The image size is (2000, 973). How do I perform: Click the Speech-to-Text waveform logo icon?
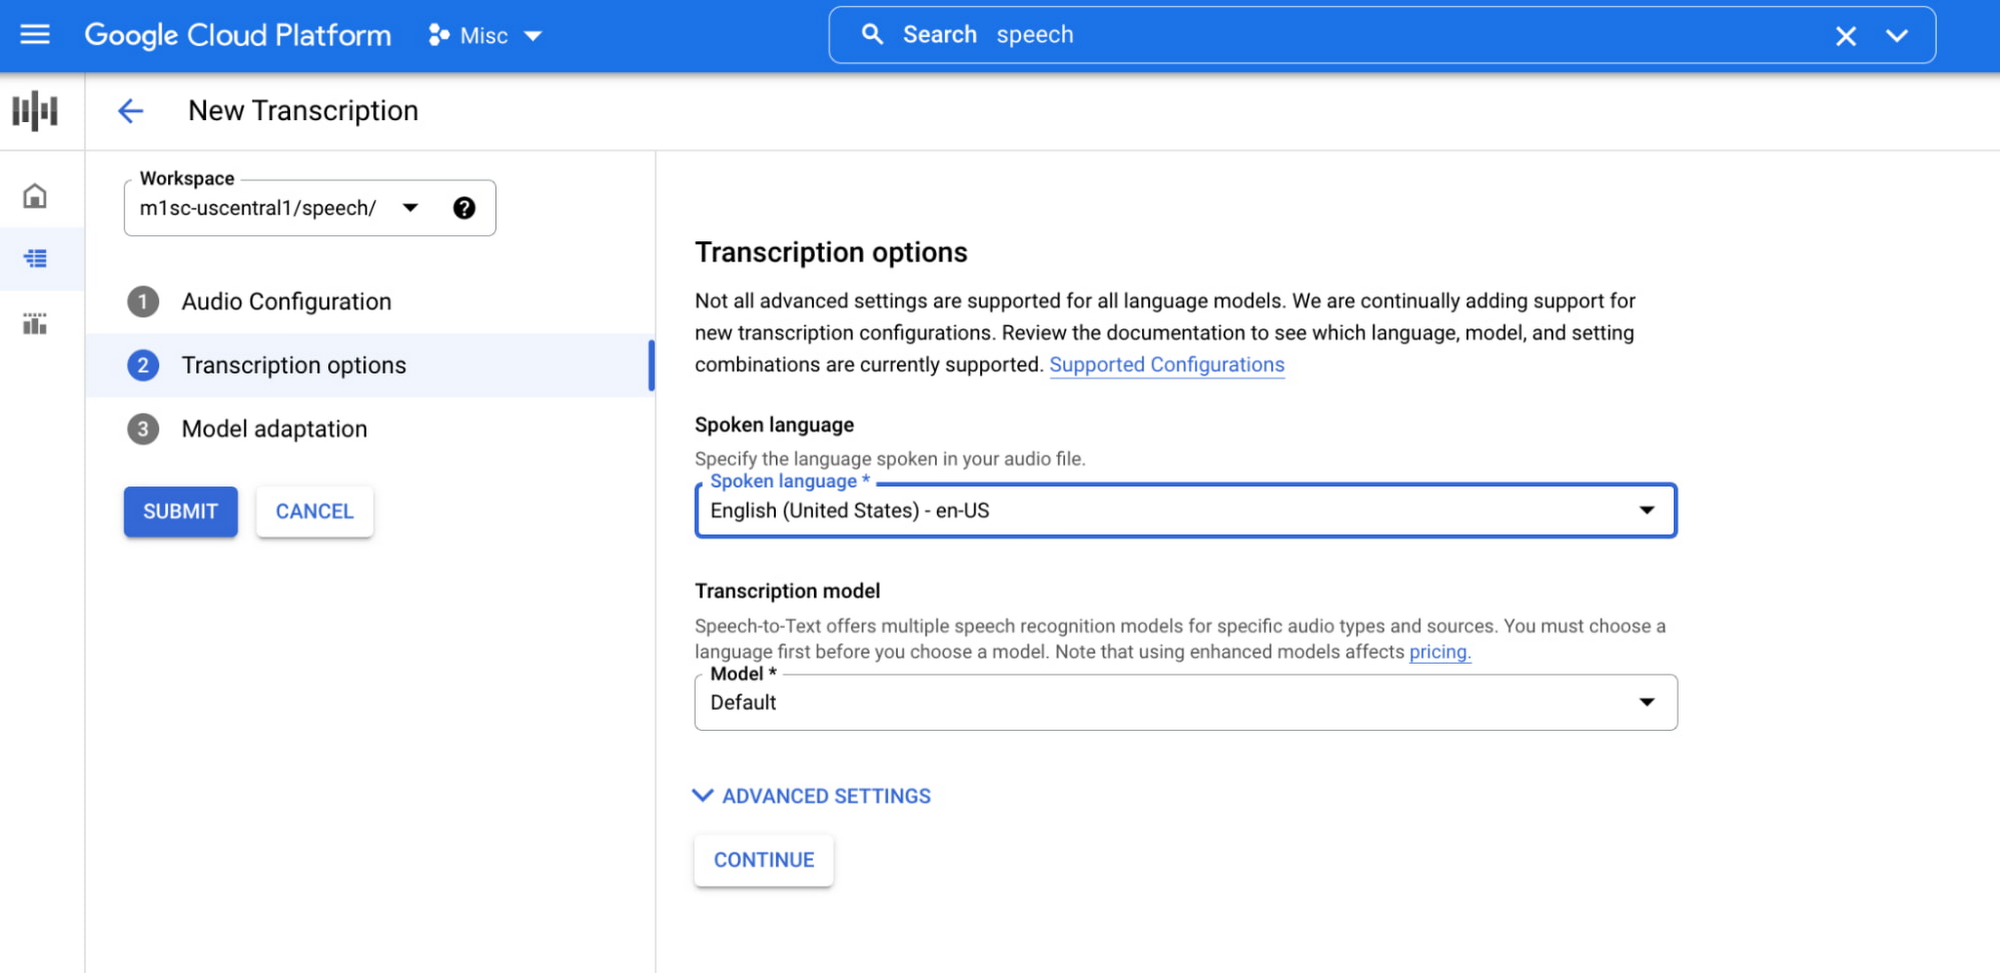35,110
